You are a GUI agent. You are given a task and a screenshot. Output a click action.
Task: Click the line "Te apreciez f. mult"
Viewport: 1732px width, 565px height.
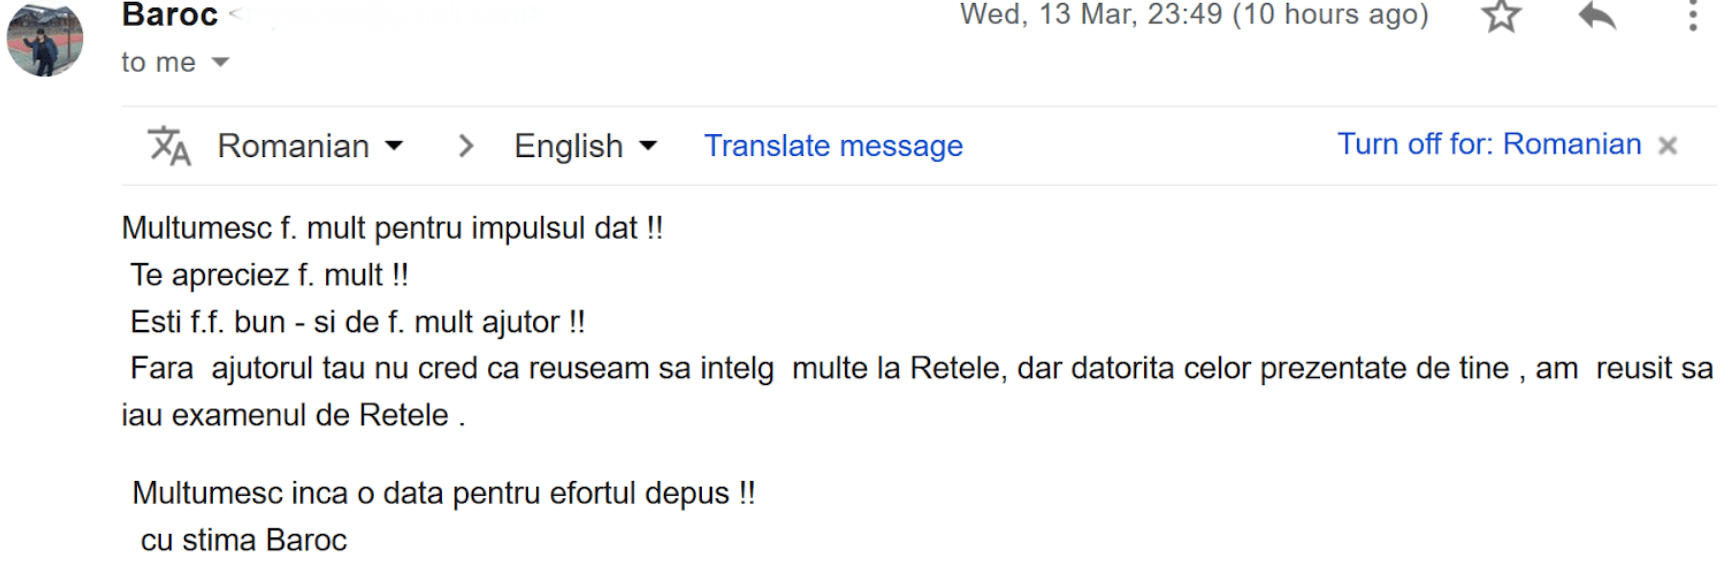(x=269, y=275)
